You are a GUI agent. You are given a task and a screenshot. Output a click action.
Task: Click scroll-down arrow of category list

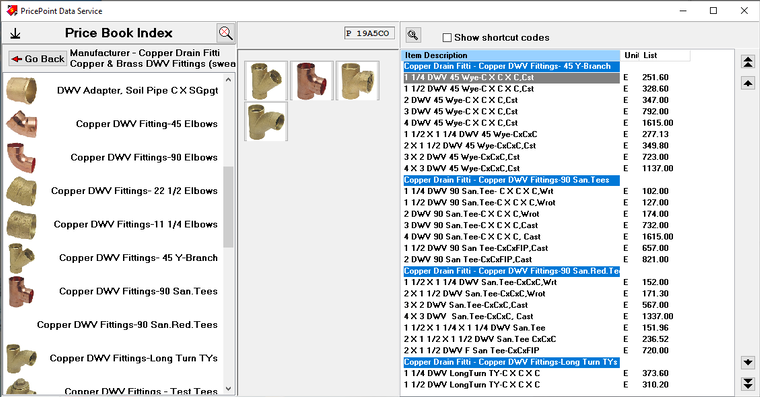click(x=228, y=389)
